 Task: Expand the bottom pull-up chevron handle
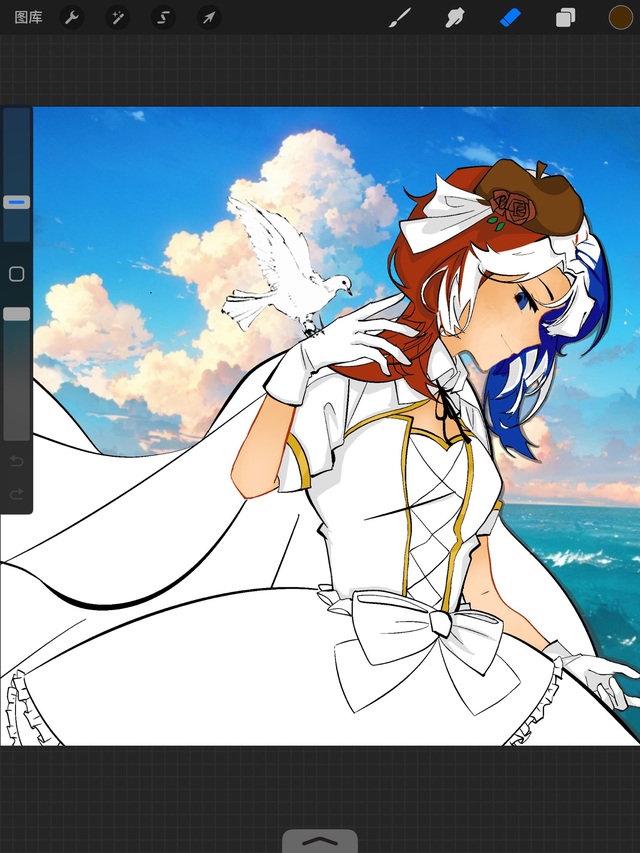[320, 842]
